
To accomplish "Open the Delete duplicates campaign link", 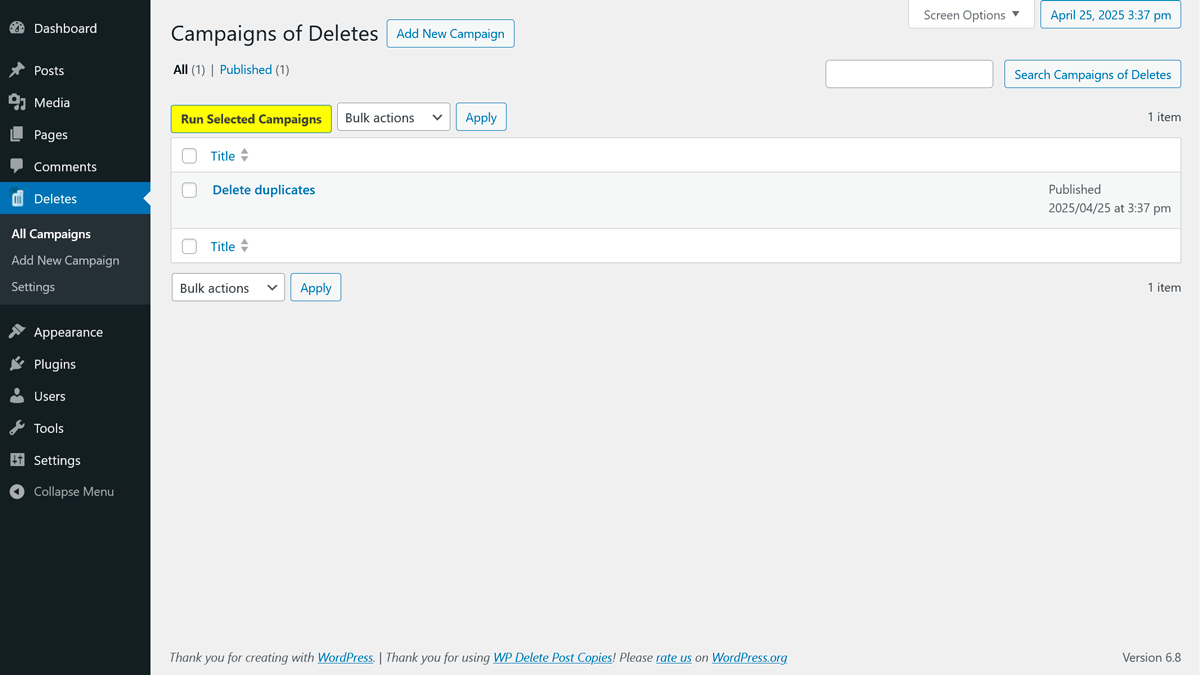I will pos(264,190).
